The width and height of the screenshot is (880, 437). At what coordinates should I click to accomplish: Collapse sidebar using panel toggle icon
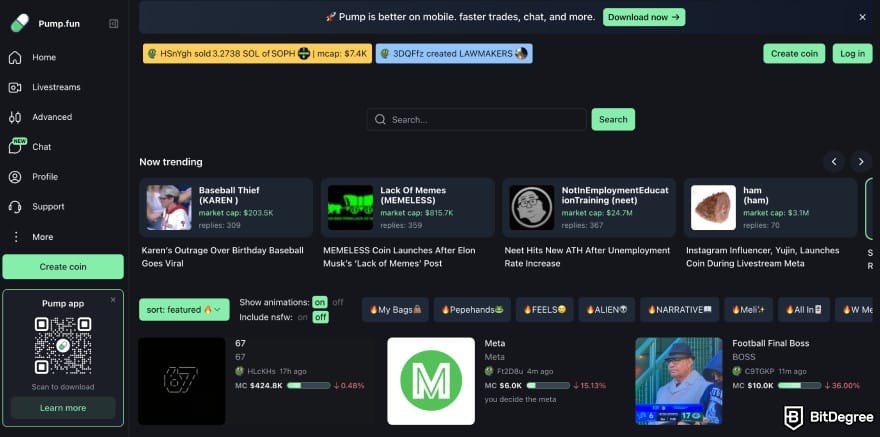pos(113,24)
